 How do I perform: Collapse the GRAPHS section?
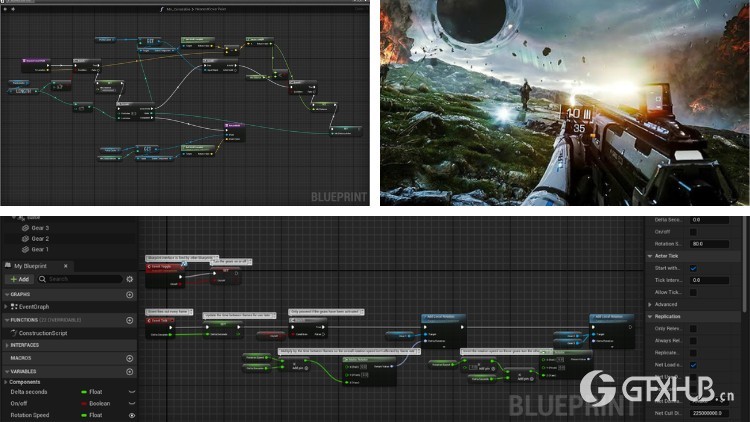point(7,295)
